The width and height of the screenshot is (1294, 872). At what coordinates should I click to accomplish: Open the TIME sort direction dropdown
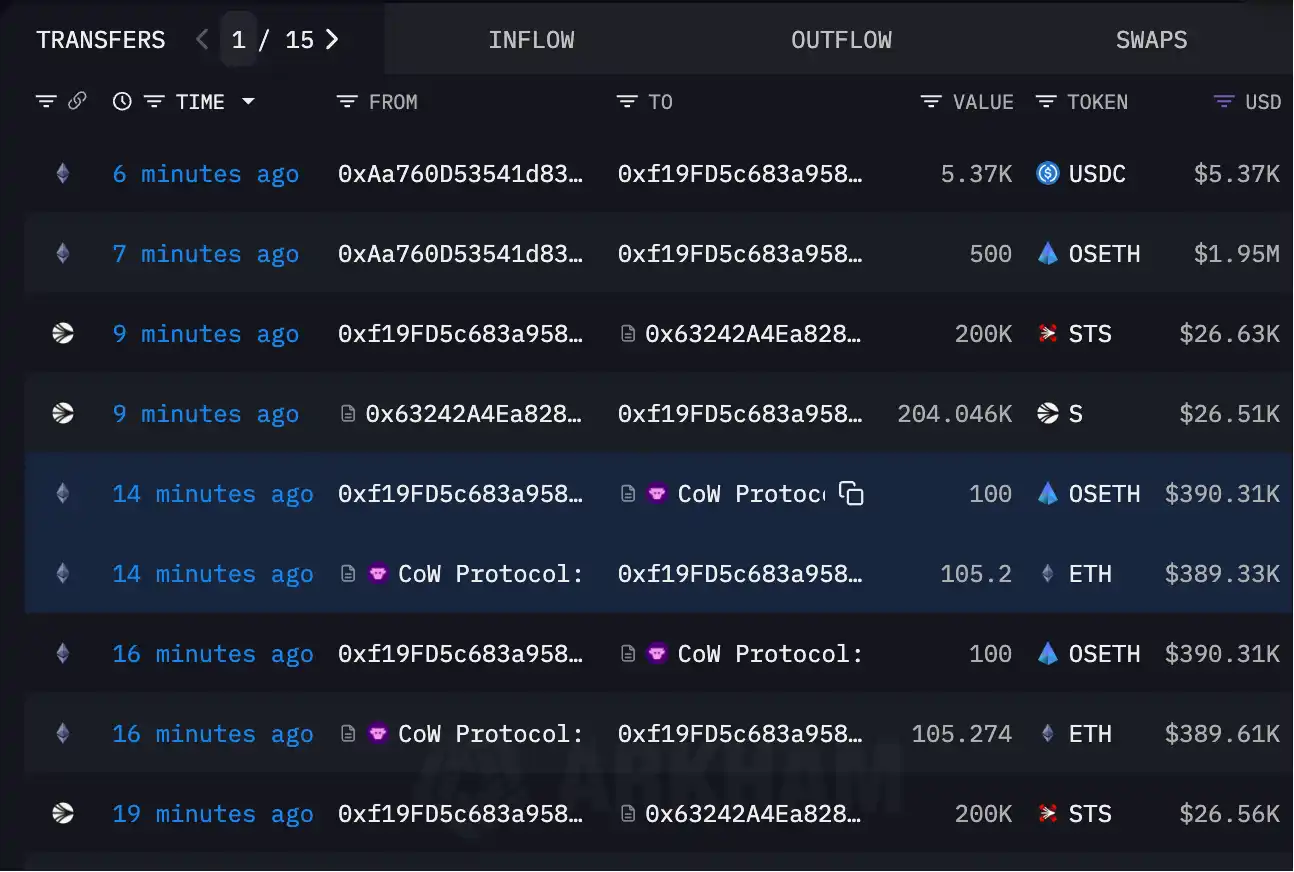(x=250, y=101)
